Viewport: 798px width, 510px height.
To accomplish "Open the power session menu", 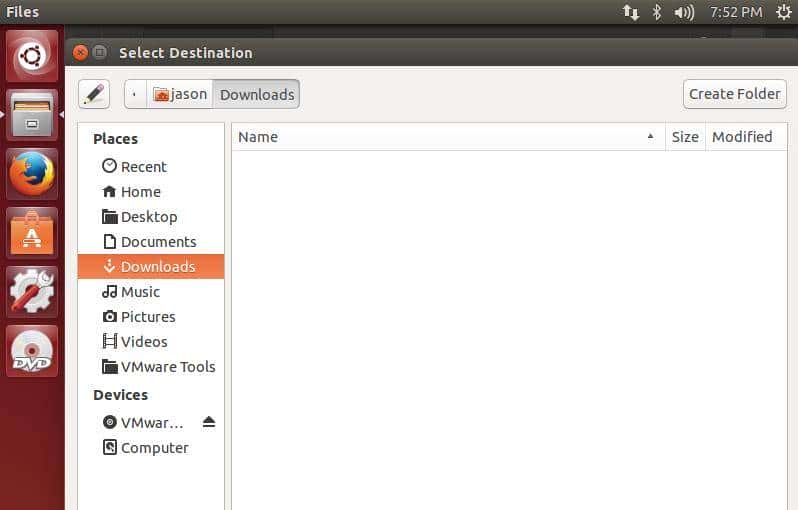I will [x=784, y=12].
